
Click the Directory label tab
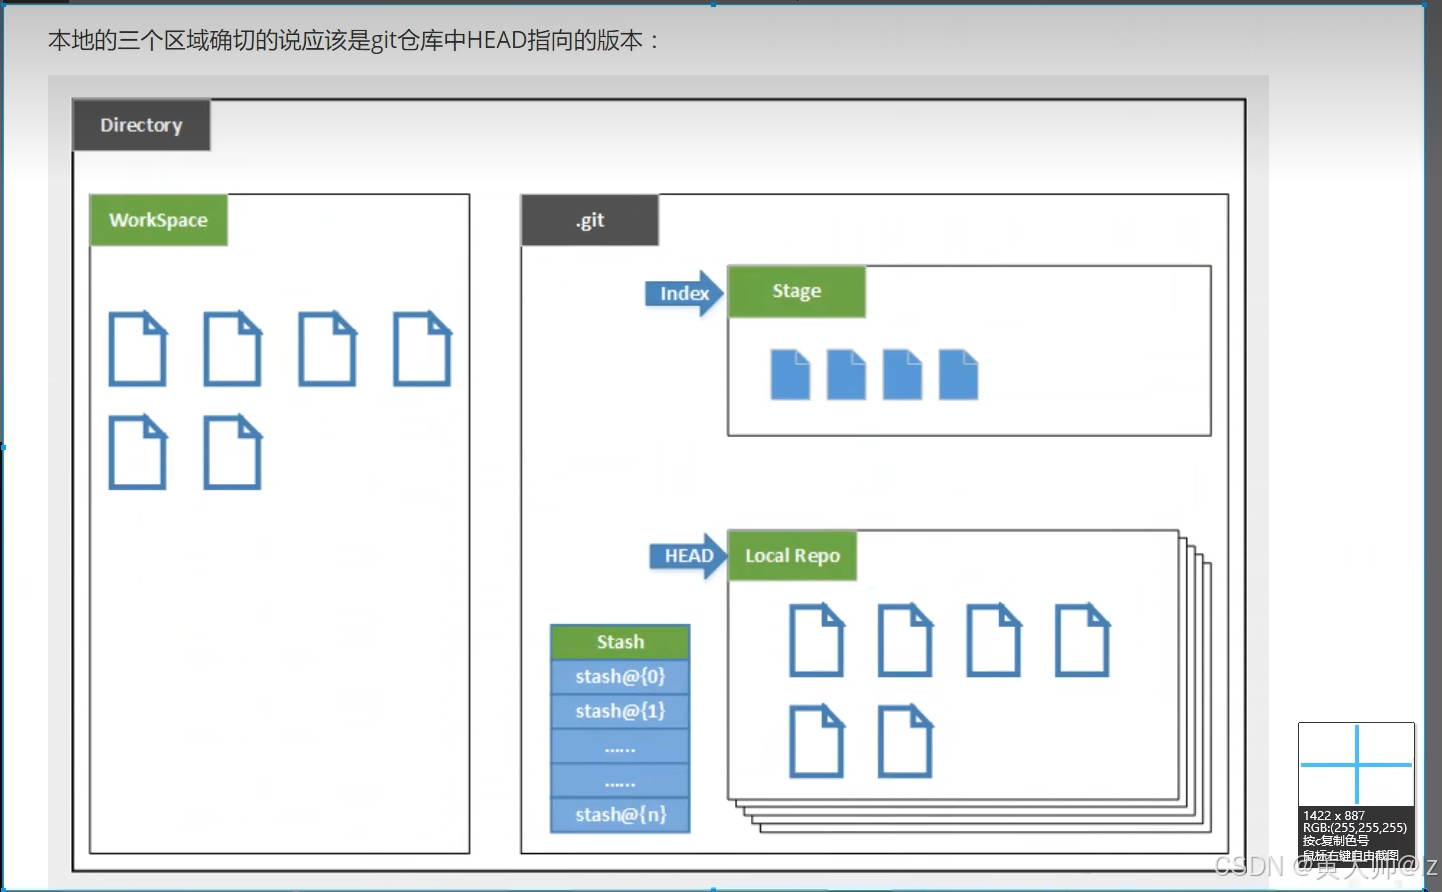[141, 125]
